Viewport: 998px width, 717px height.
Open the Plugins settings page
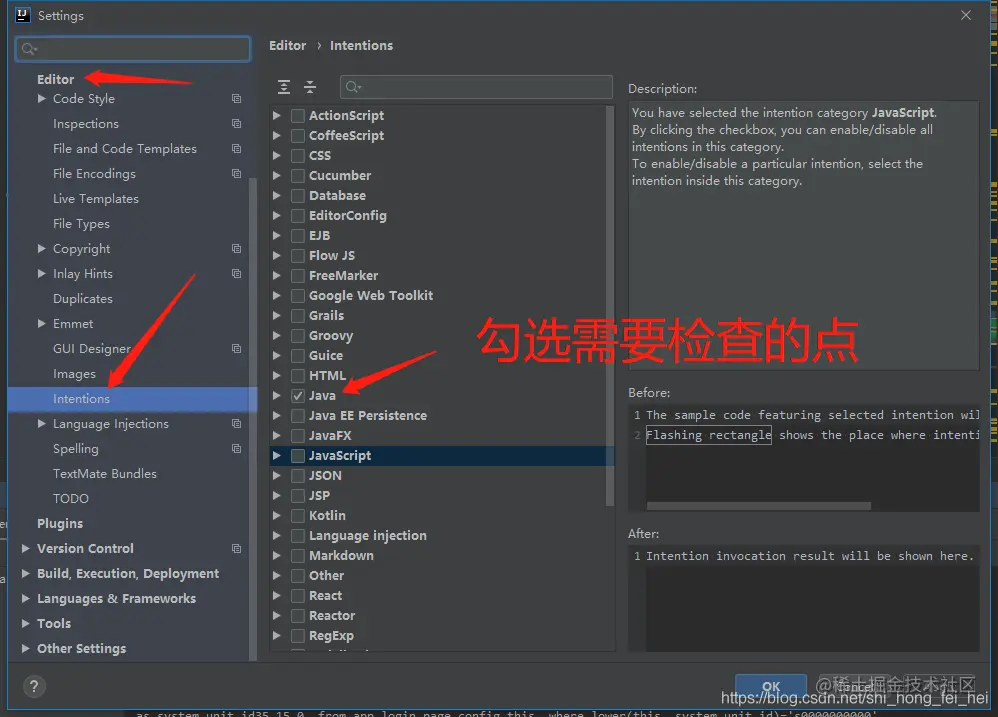click(x=60, y=524)
